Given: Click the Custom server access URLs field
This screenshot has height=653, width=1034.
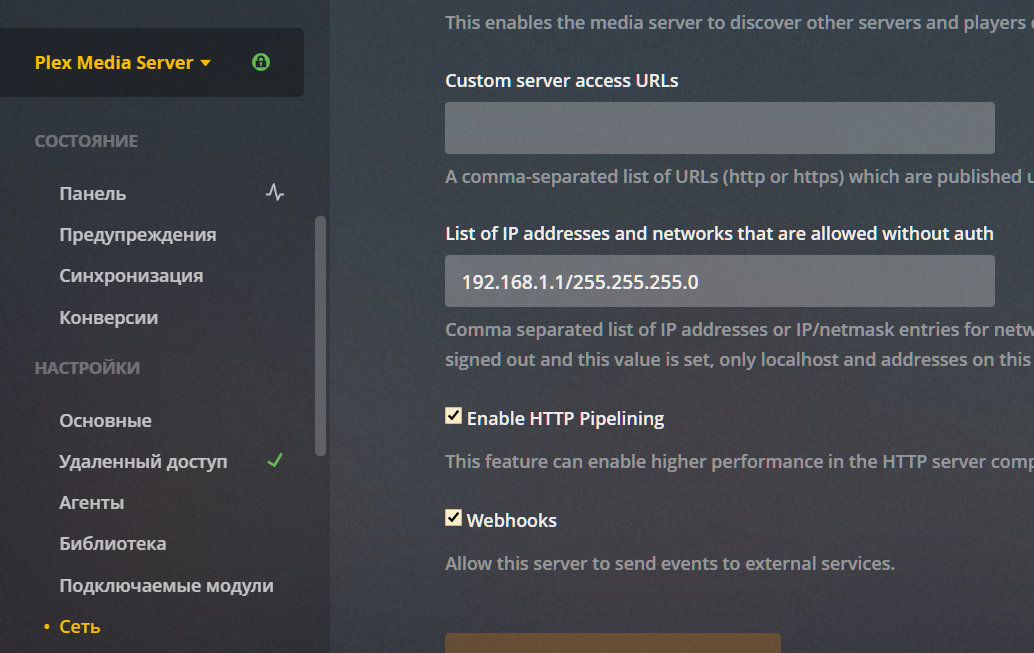Looking at the screenshot, I should pos(719,128).
